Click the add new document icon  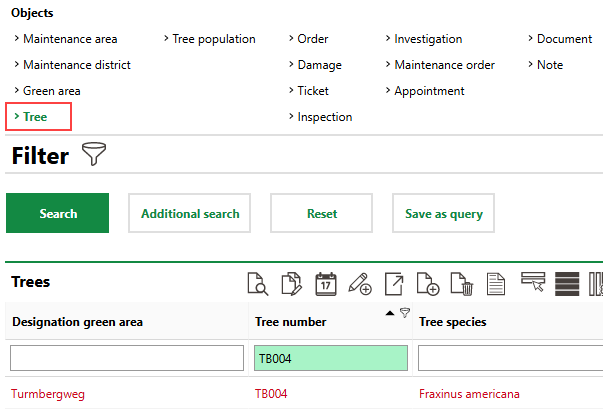[x=427, y=284]
